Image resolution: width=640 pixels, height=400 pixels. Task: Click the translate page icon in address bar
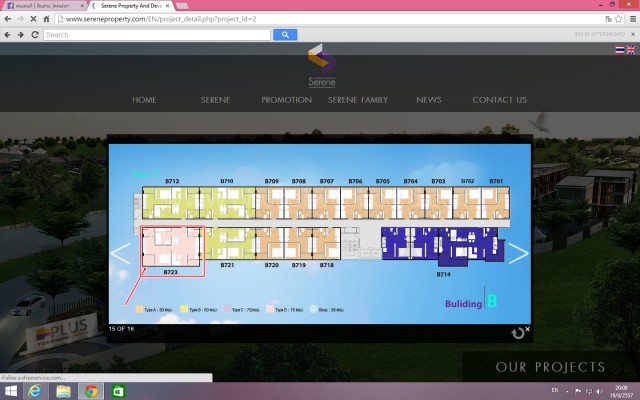click(609, 19)
